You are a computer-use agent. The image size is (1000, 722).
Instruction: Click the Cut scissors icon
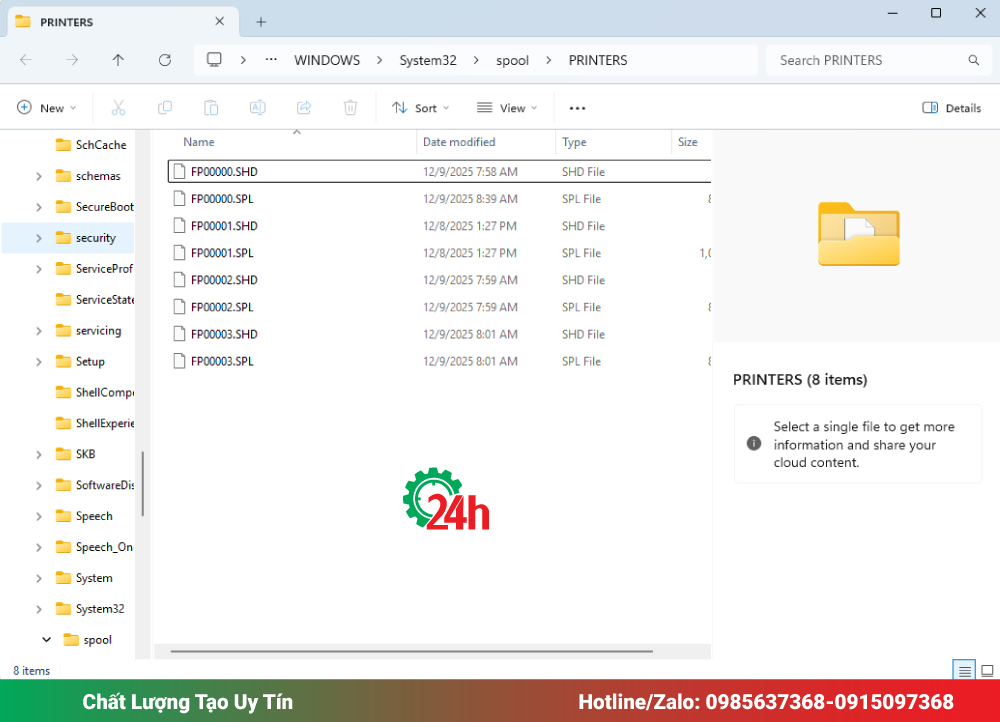click(x=118, y=108)
